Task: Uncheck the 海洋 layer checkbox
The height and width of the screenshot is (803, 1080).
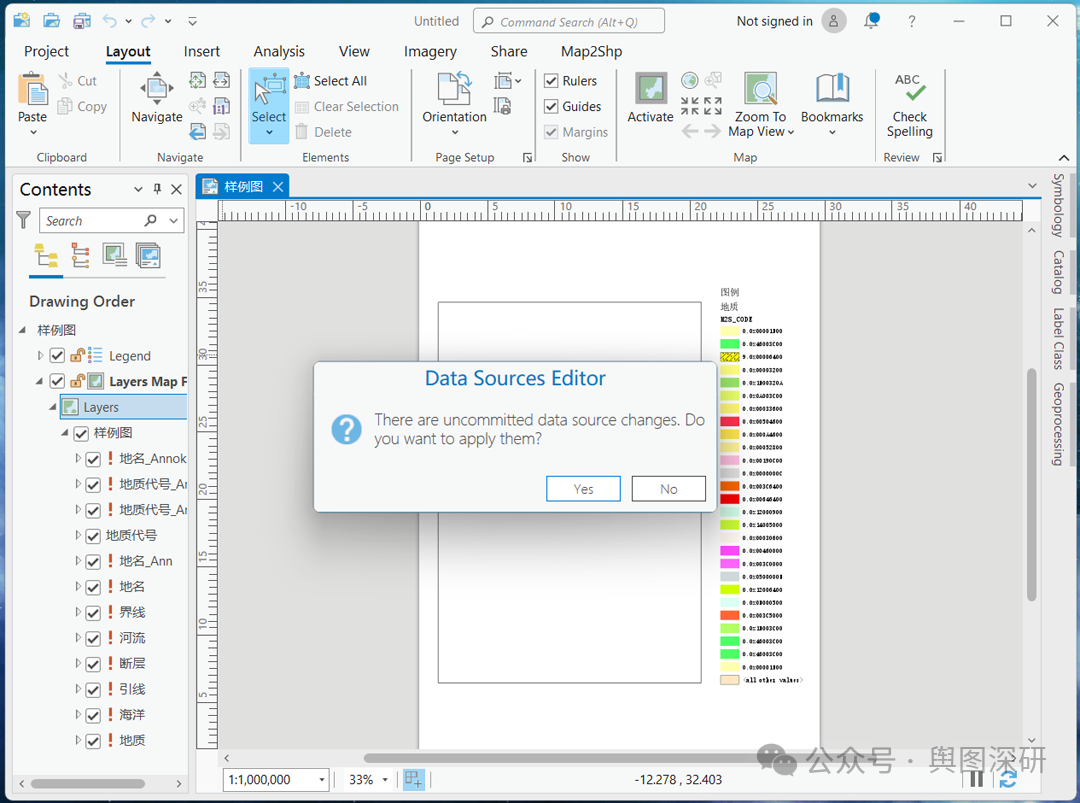Action: tap(93, 716)
